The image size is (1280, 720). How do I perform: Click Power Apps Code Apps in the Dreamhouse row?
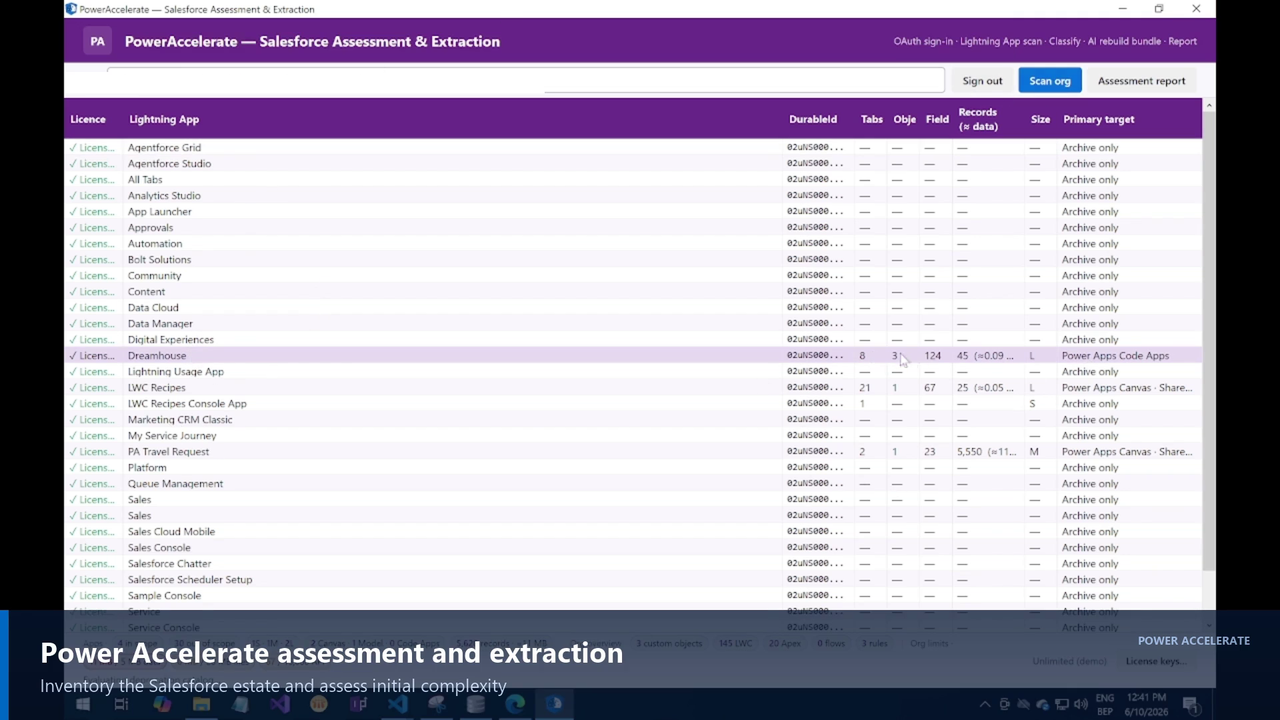pyautogui.click(x=1115, y=356)
